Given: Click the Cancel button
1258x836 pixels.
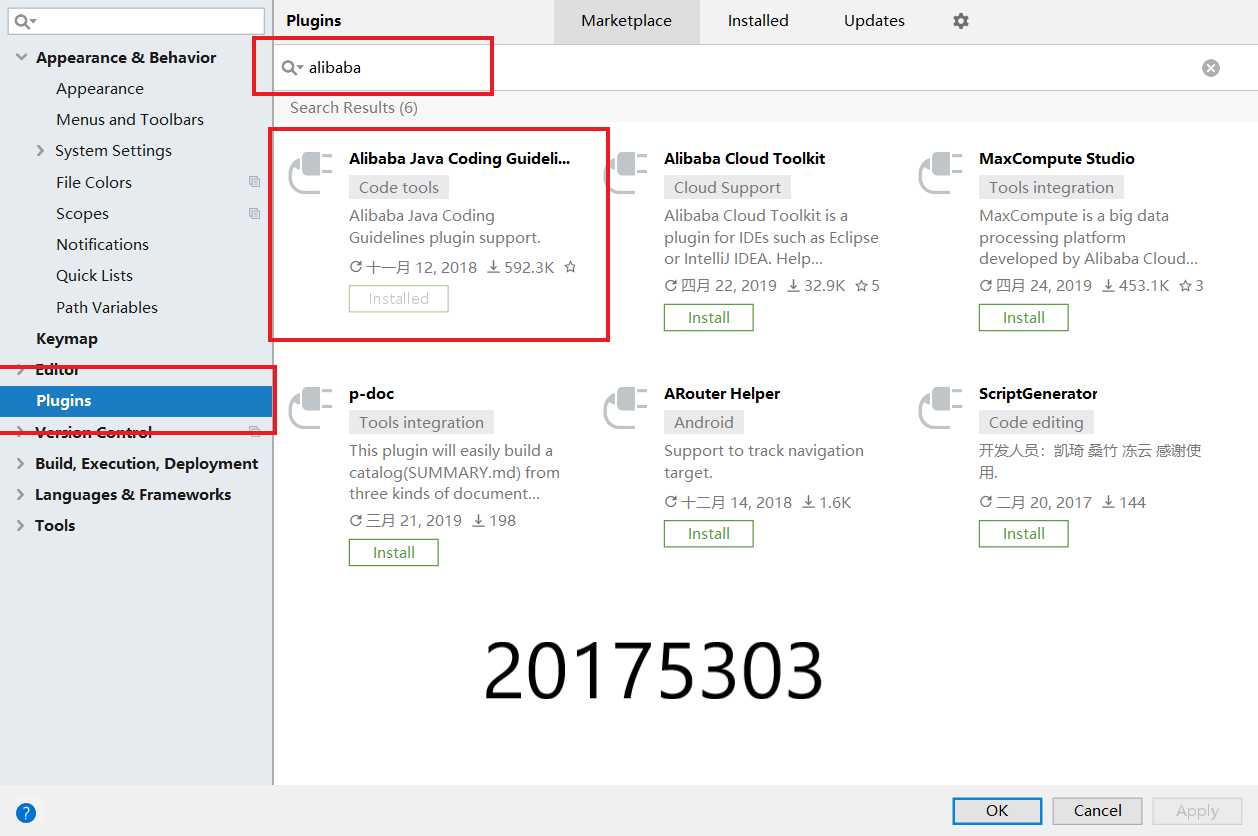Looking at the screenshot, I should 1098,811.
